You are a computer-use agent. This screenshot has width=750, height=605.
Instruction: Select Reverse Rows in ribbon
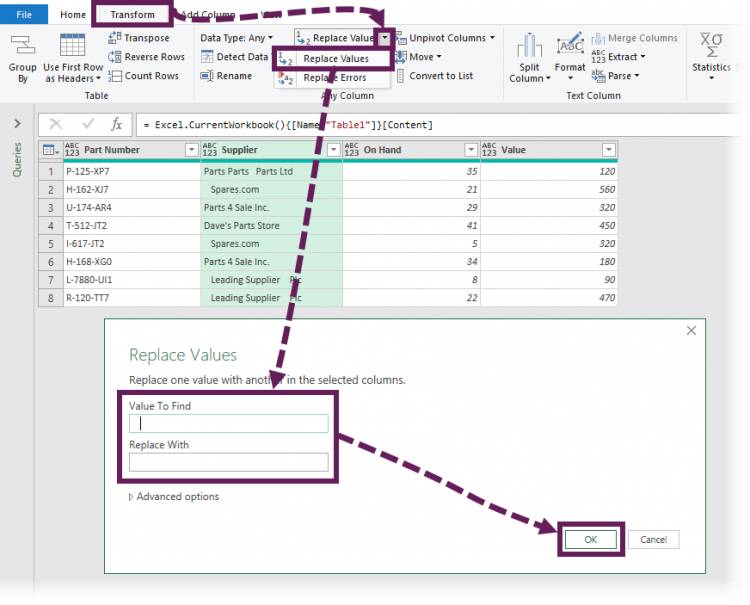[x=146, y=57]
